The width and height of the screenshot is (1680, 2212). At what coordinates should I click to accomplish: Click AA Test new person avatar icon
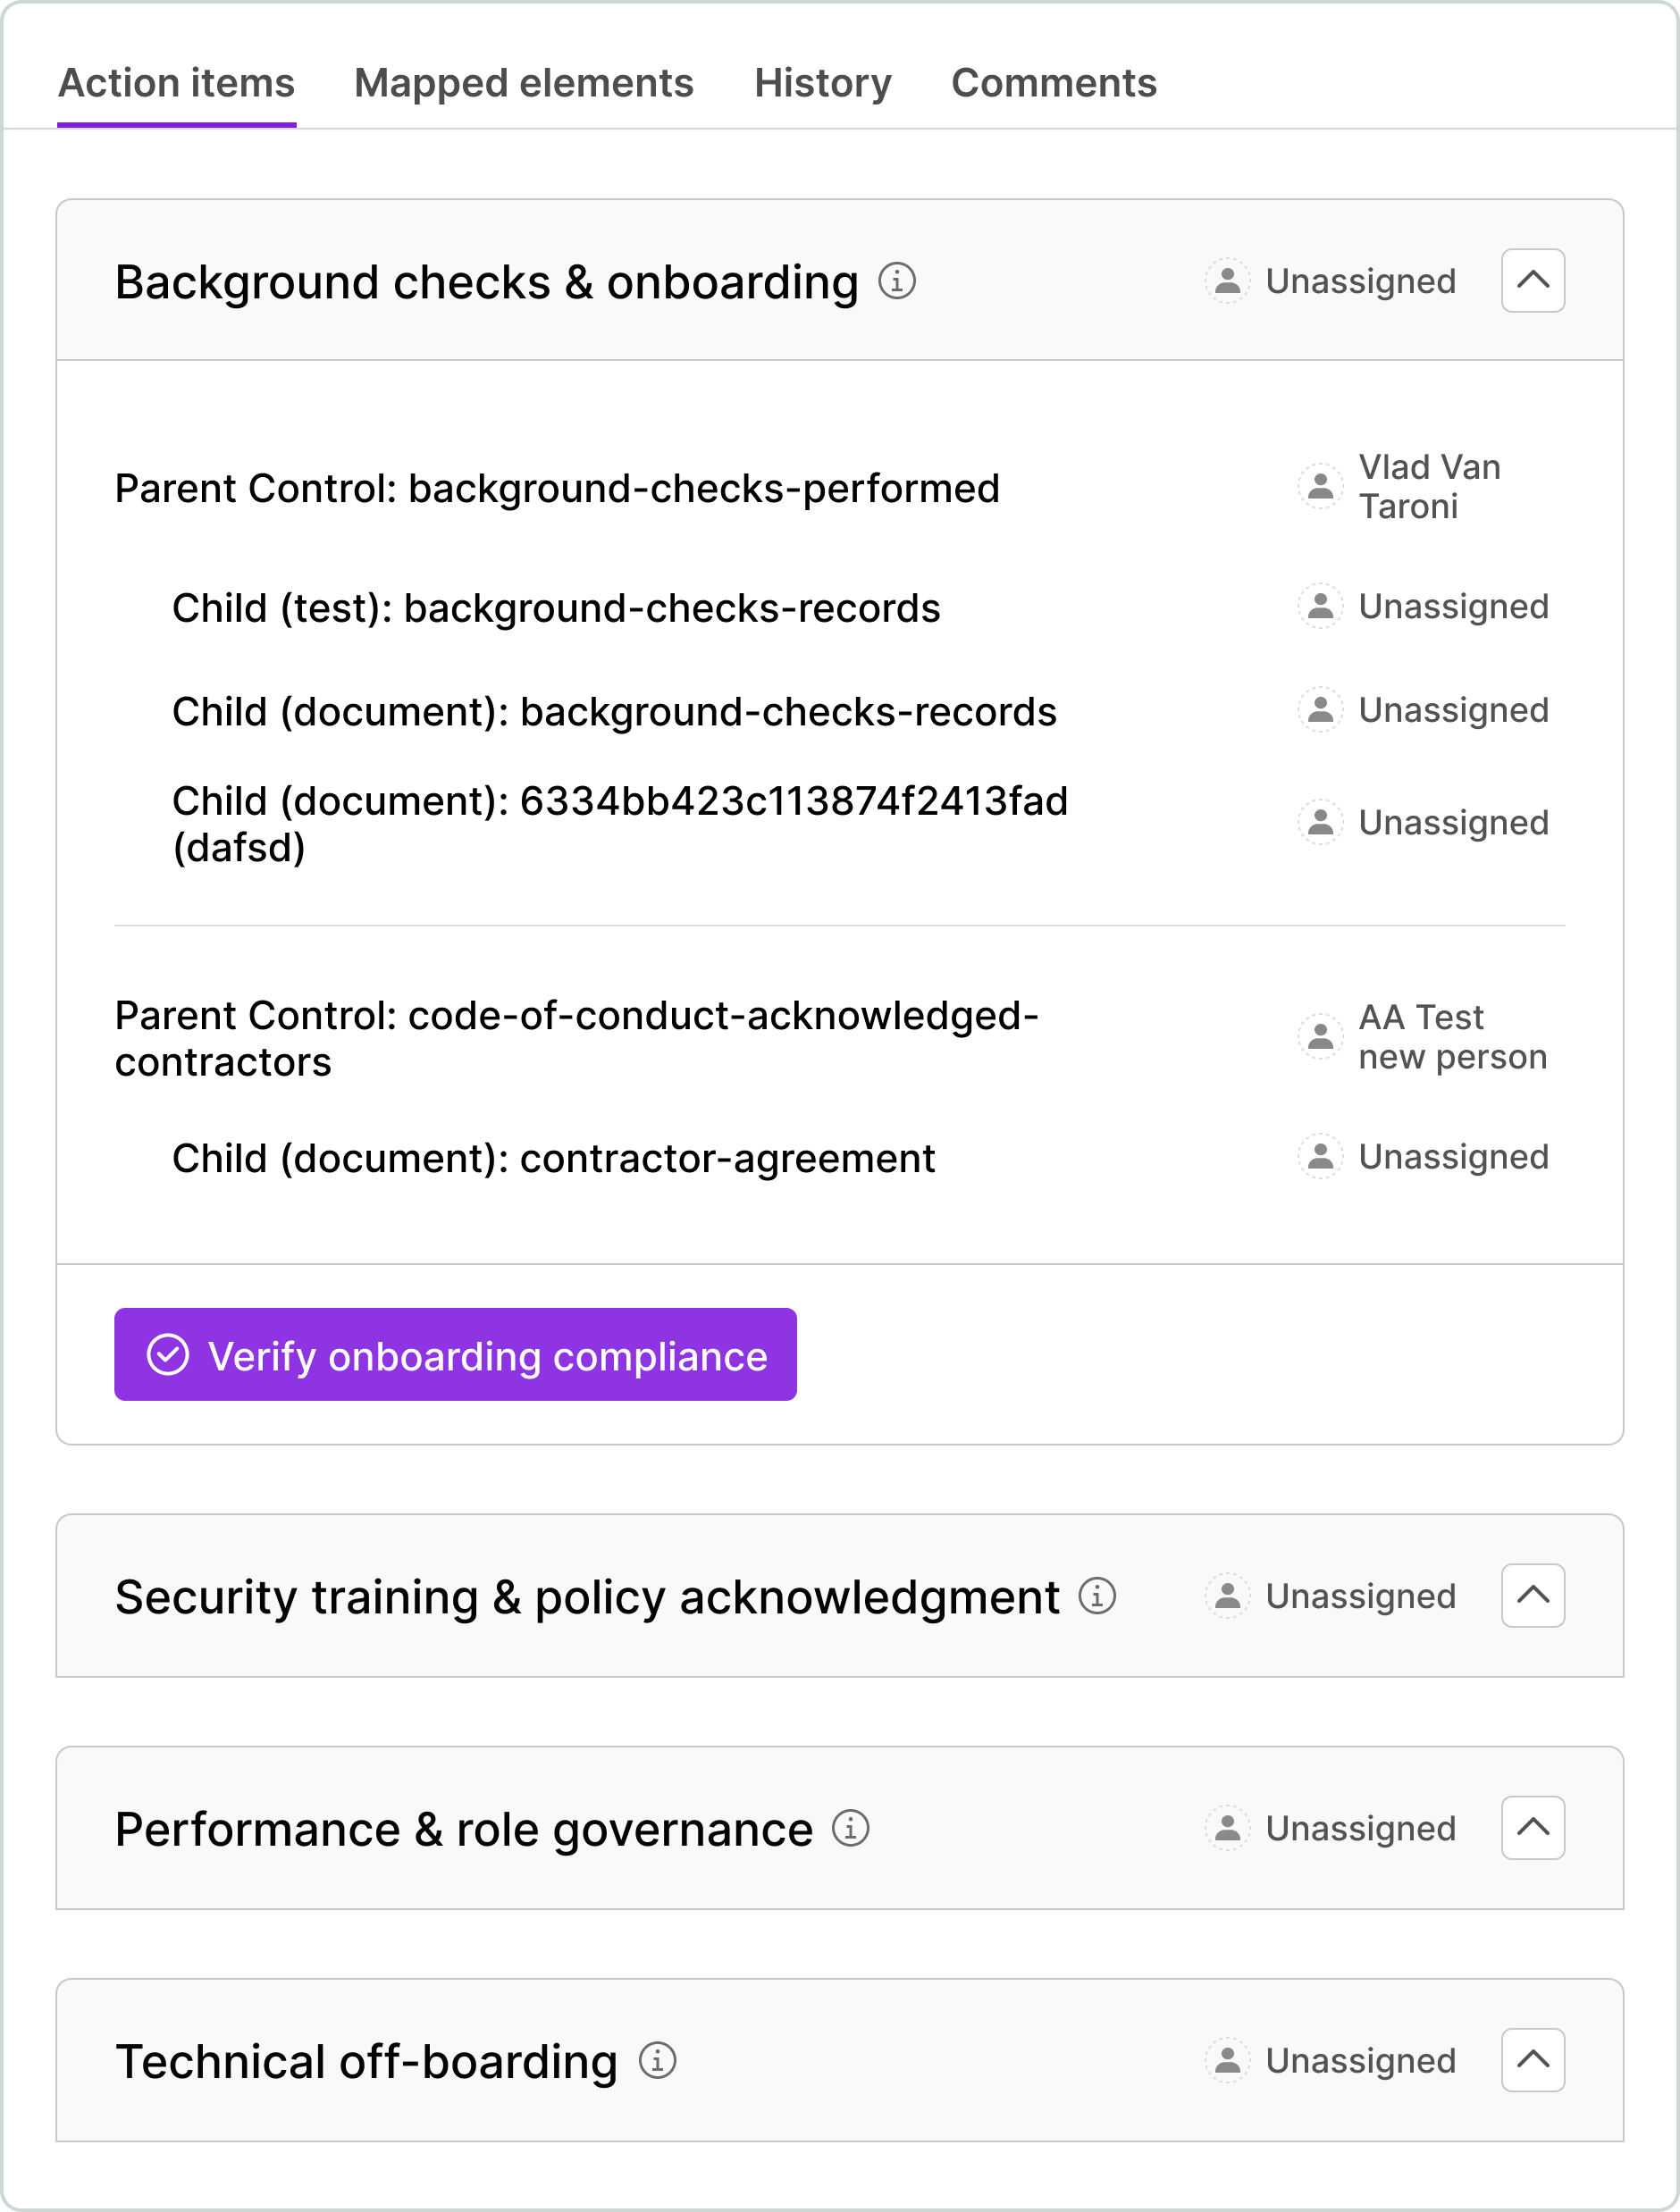click(x=1320, y=1036)
